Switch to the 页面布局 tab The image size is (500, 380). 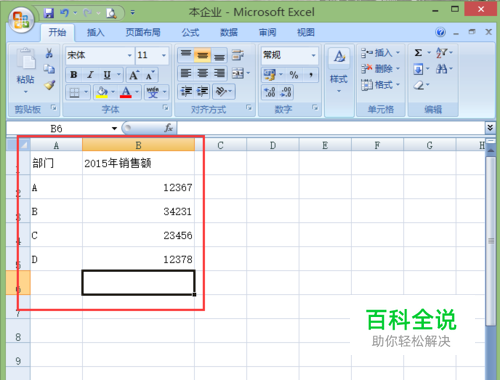[143, 33]
